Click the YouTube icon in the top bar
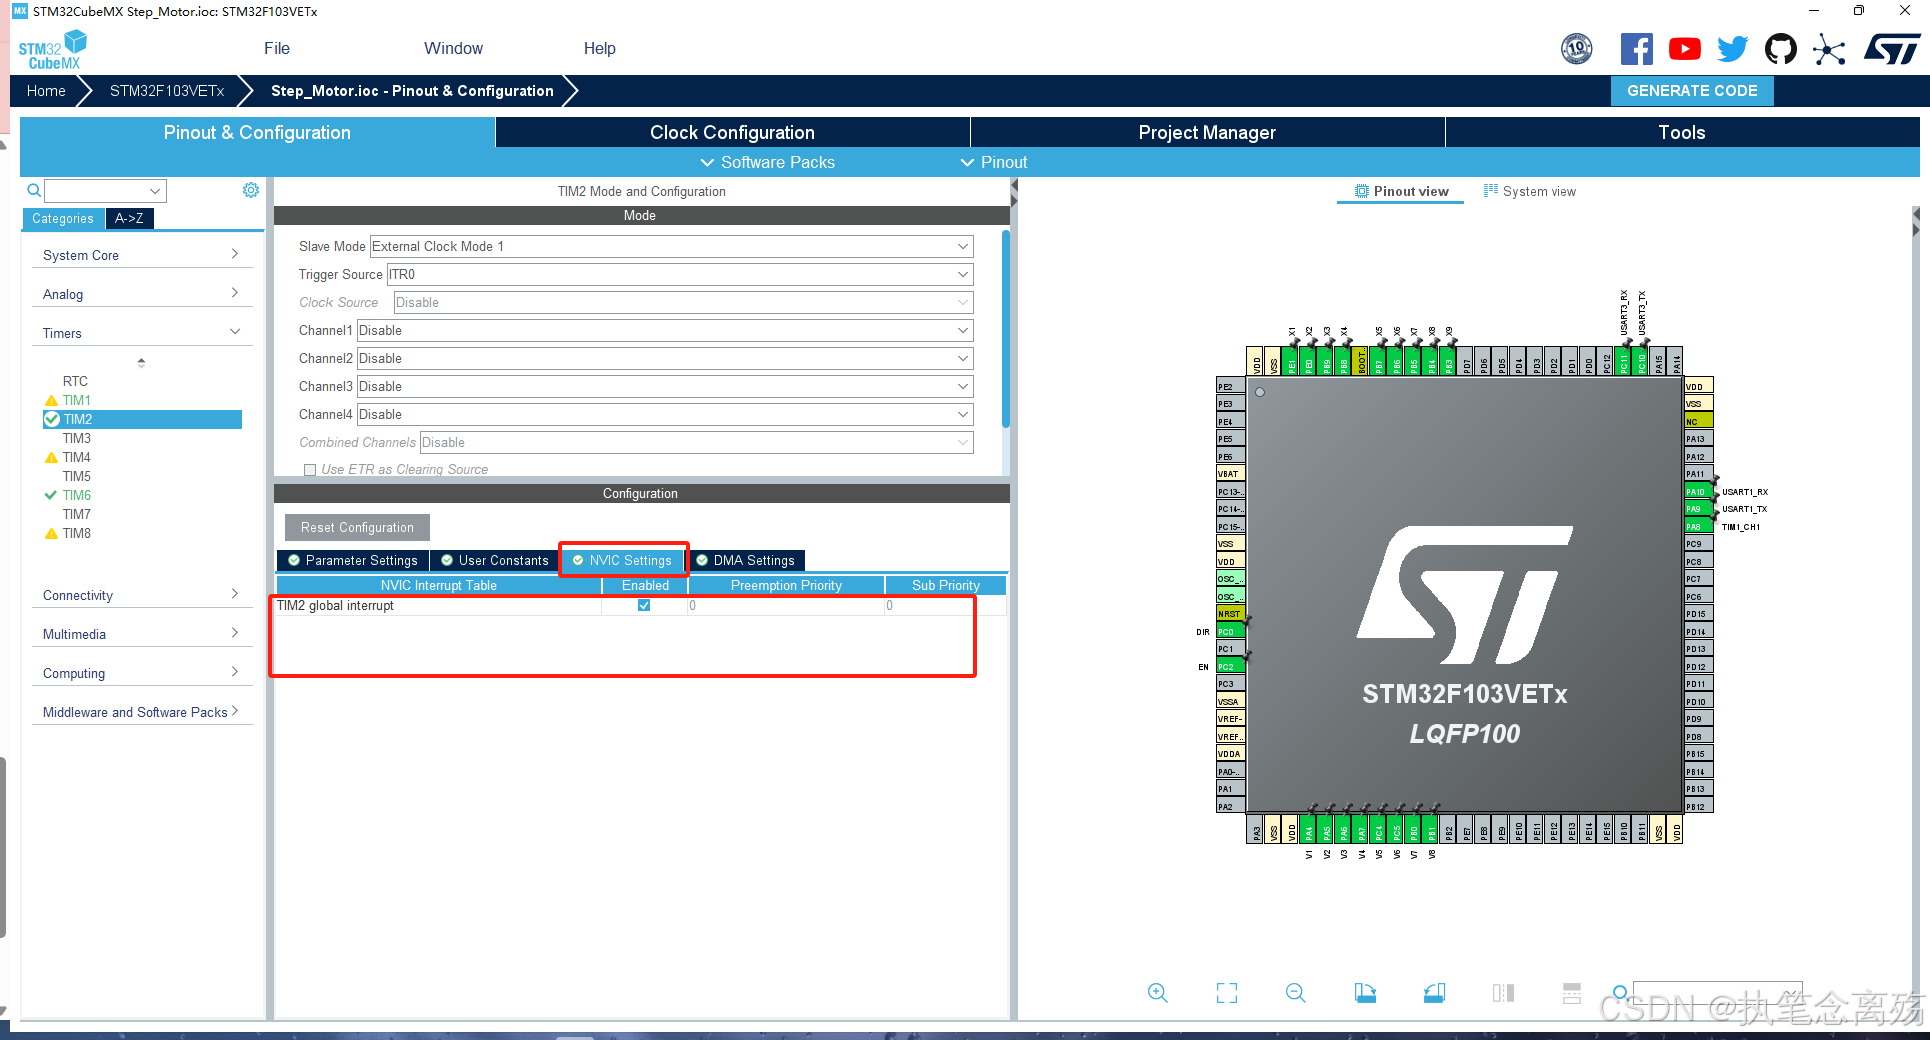 pos(1684,48)
